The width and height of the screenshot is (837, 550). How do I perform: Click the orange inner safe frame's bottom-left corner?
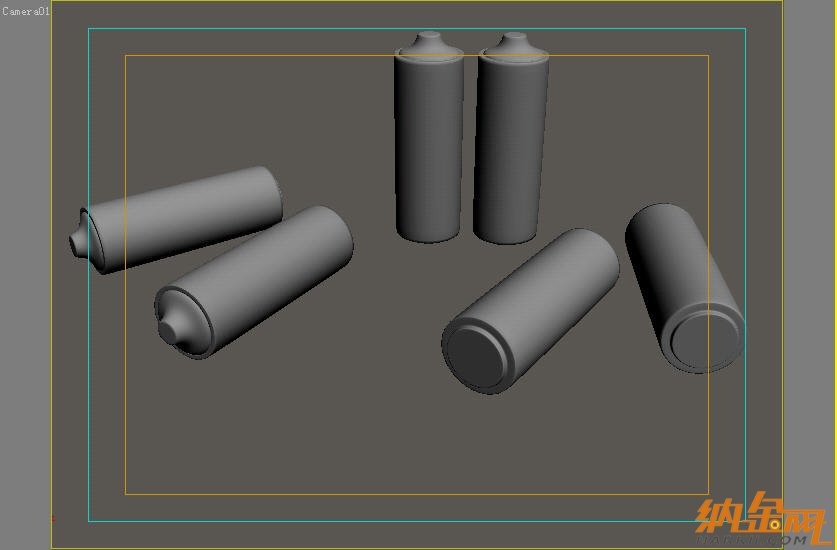click(125, 493)
